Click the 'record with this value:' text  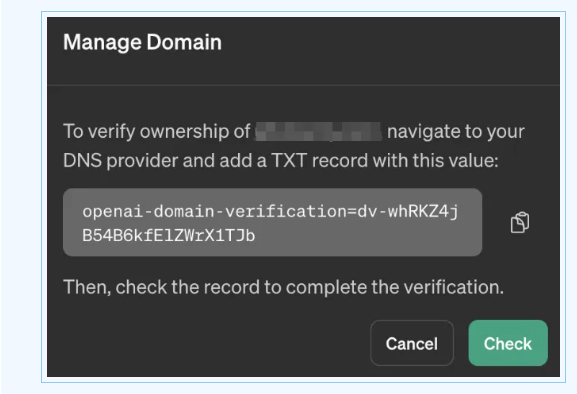pyautogui.click(x=405, y=161)
